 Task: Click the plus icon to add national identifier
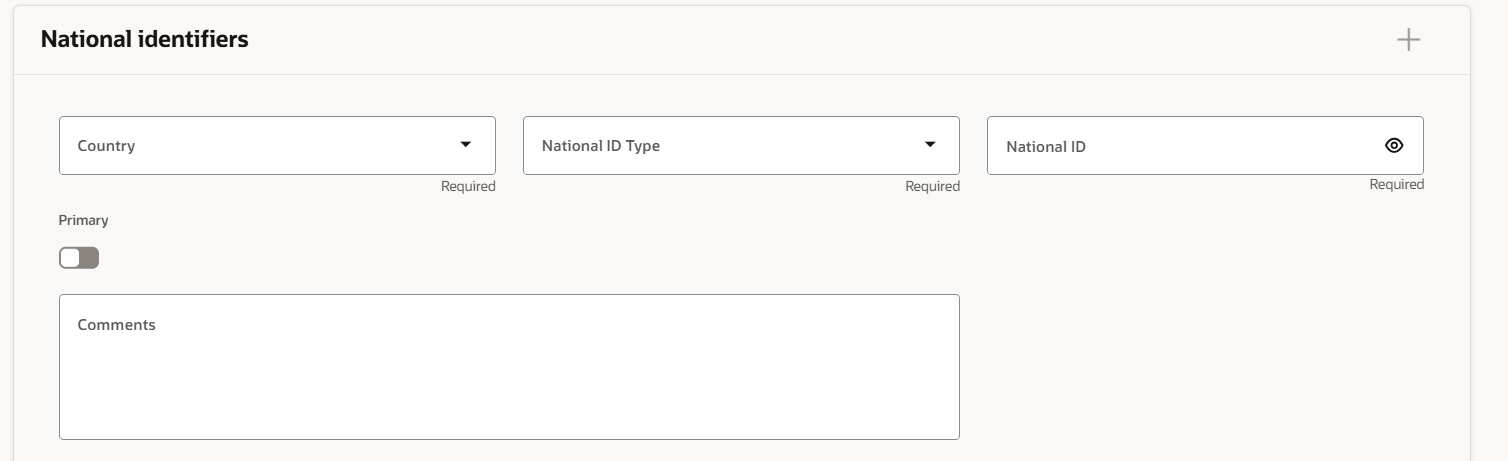1408,40
